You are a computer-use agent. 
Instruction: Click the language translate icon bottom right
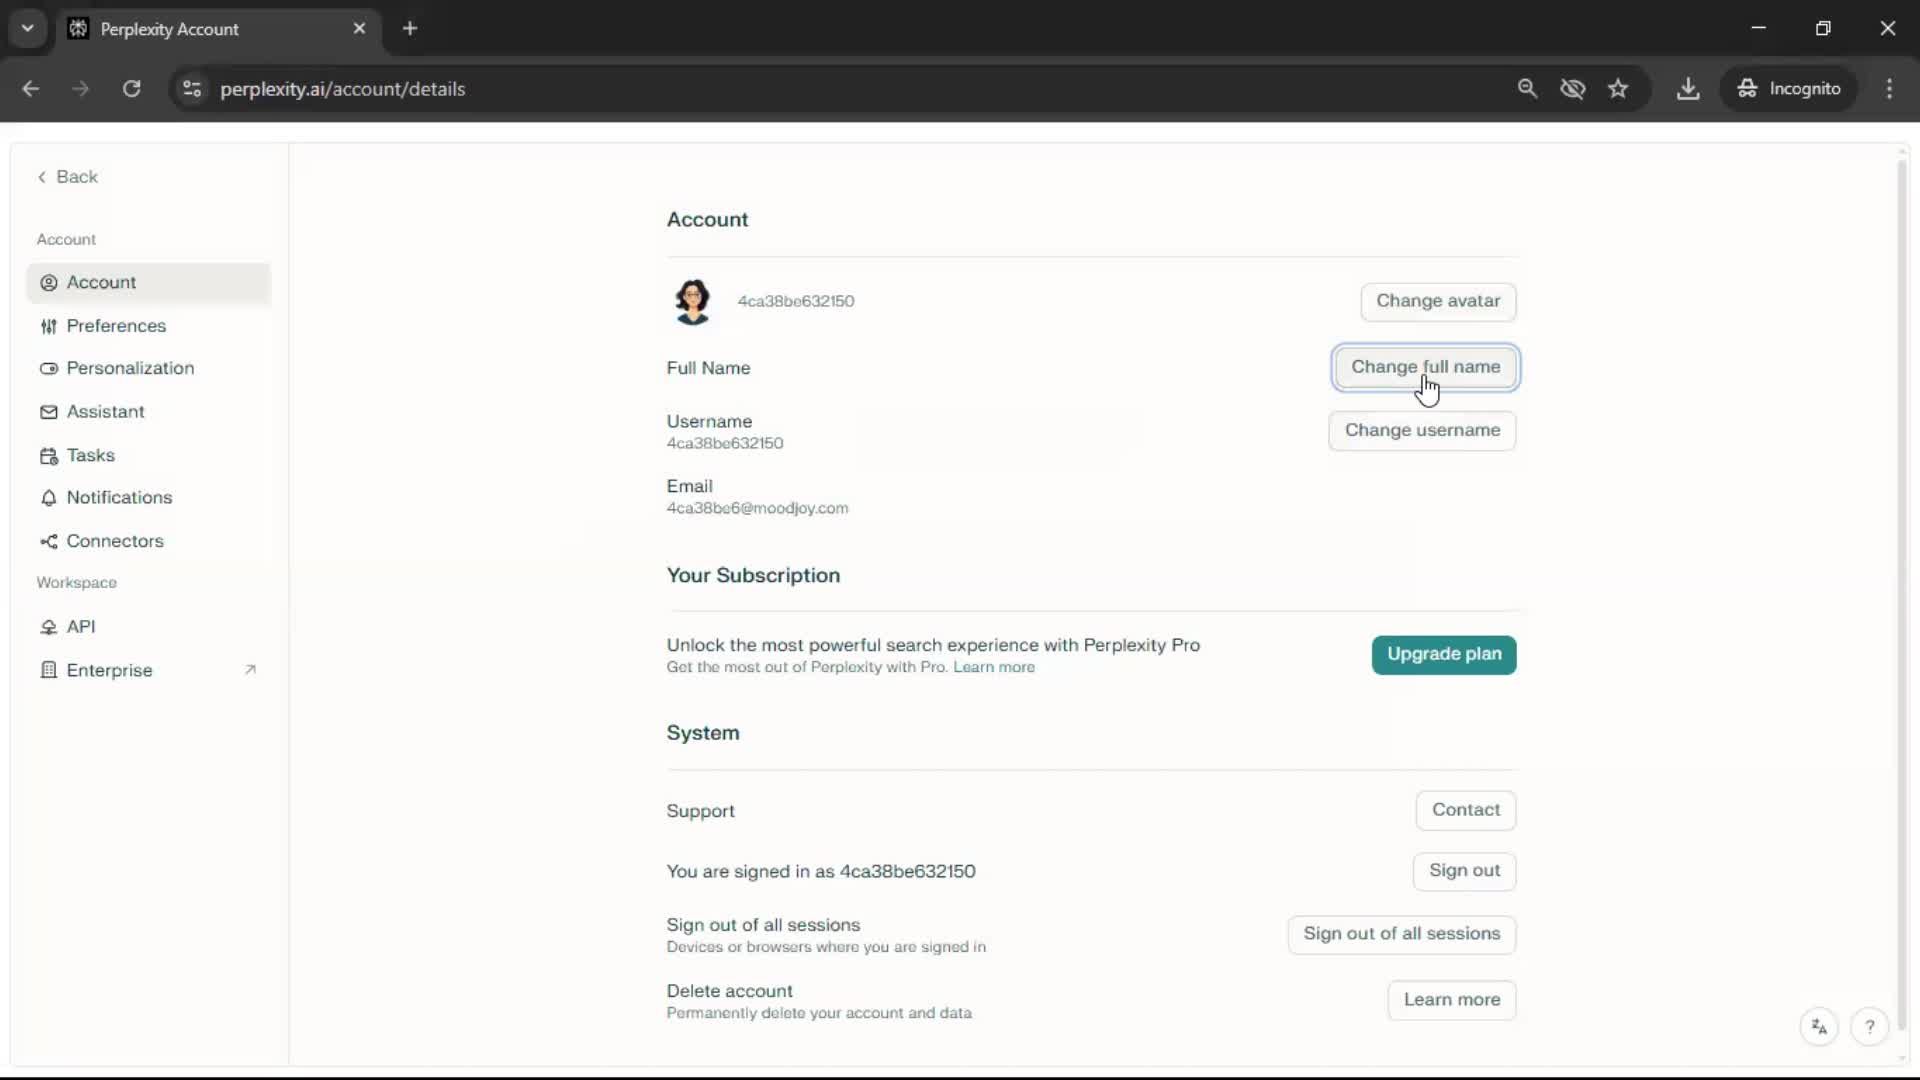pos(1819,1027)
